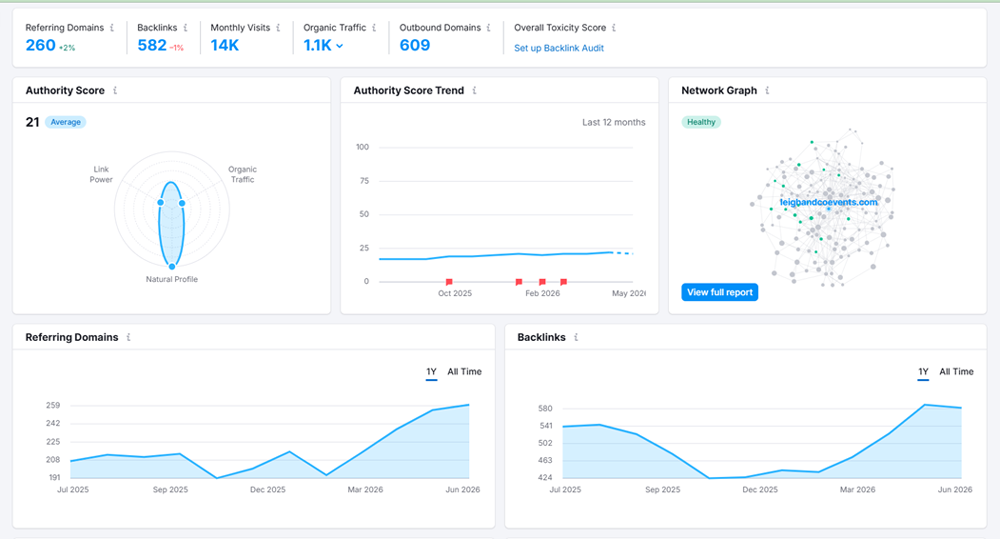
Task: Open info icon of Authority Score panel
Action: point(115,91)
